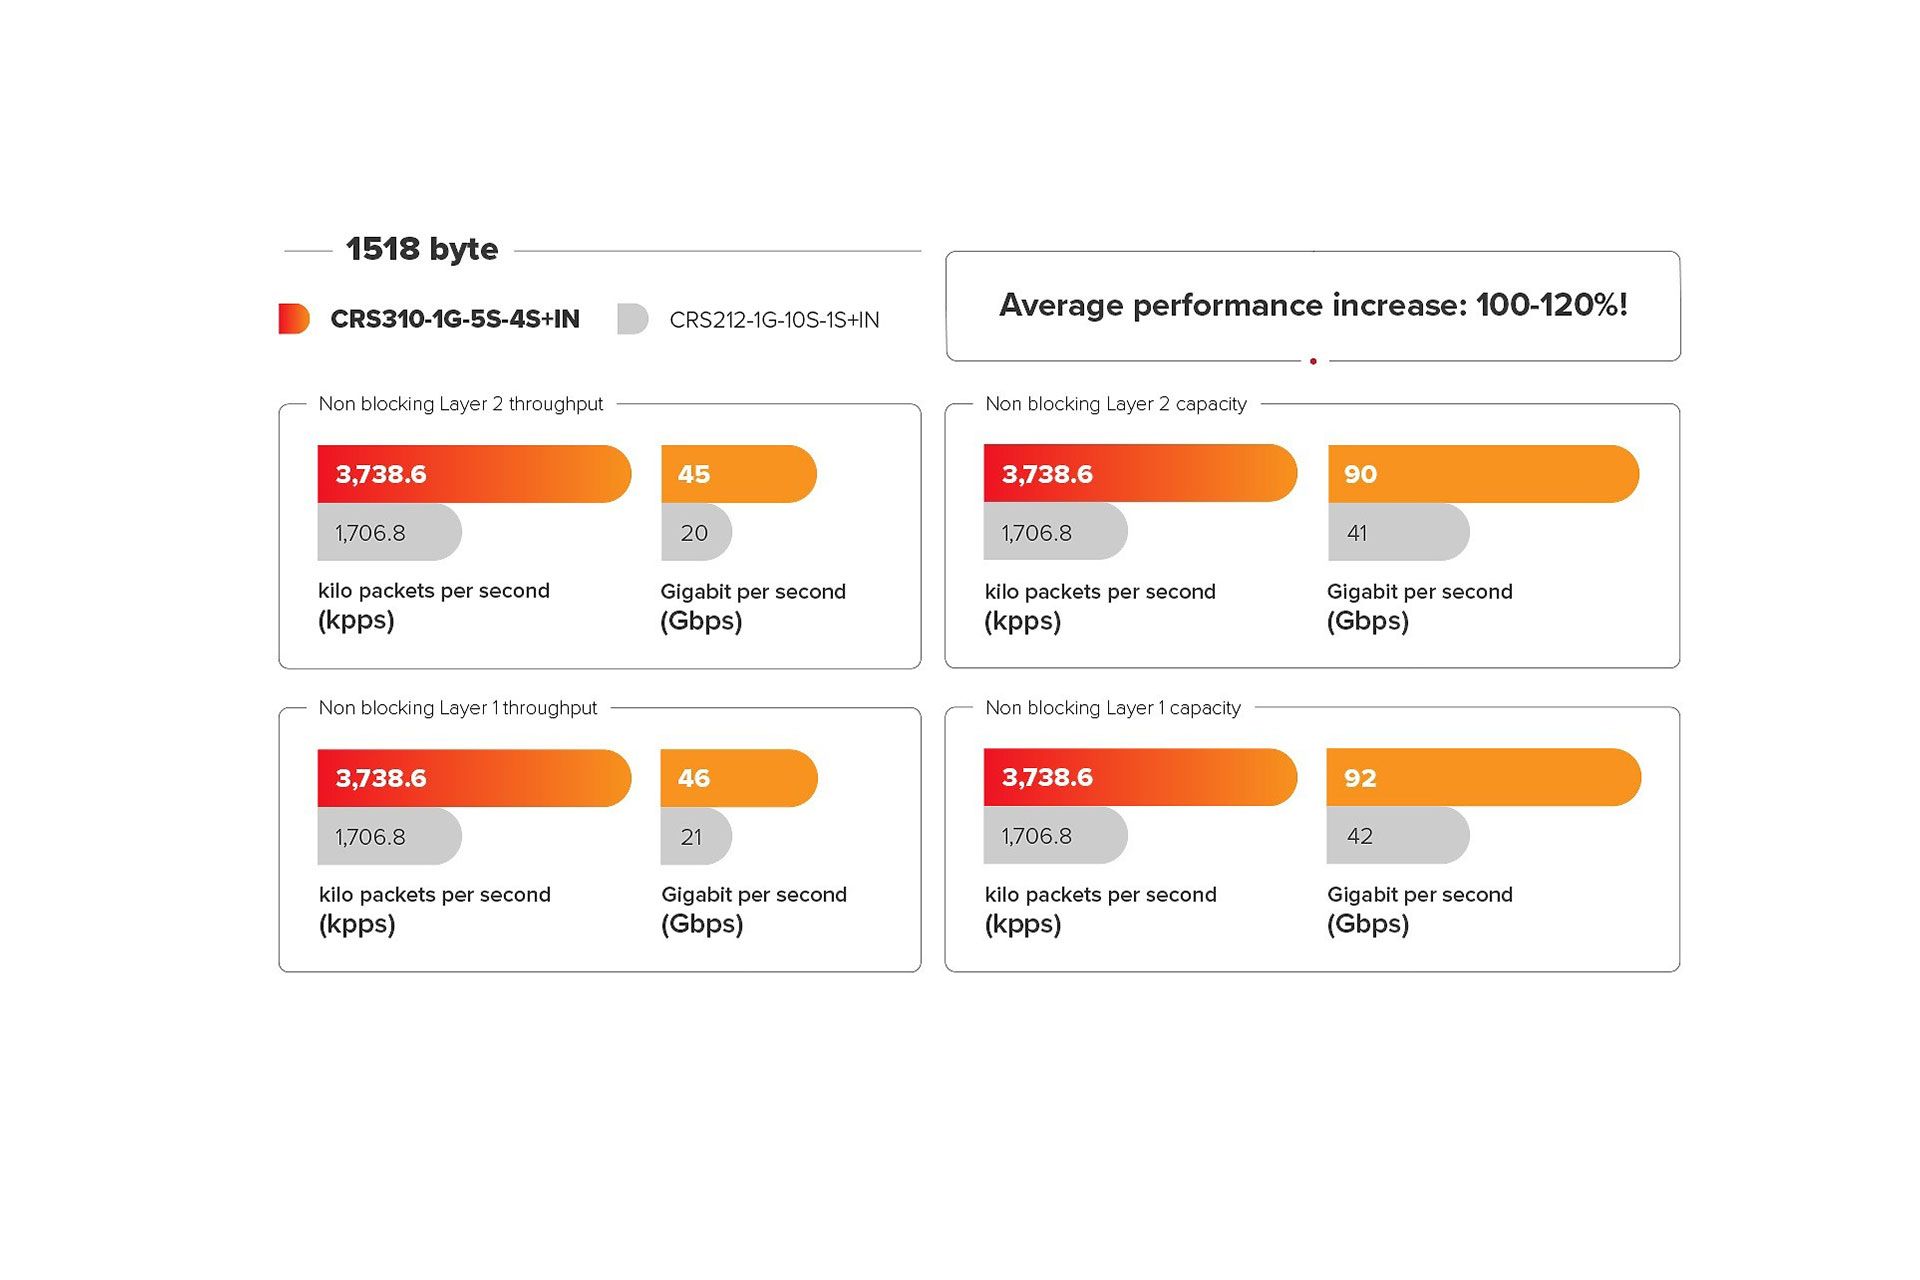Click the 45 Gbps orange bar
This screenshot has width=1920, height=1280.
pyautogui.click(x=739, y=474)
